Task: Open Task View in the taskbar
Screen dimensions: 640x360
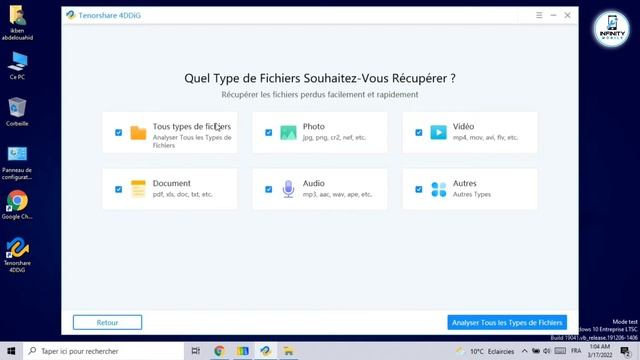Action: point(196,351)
